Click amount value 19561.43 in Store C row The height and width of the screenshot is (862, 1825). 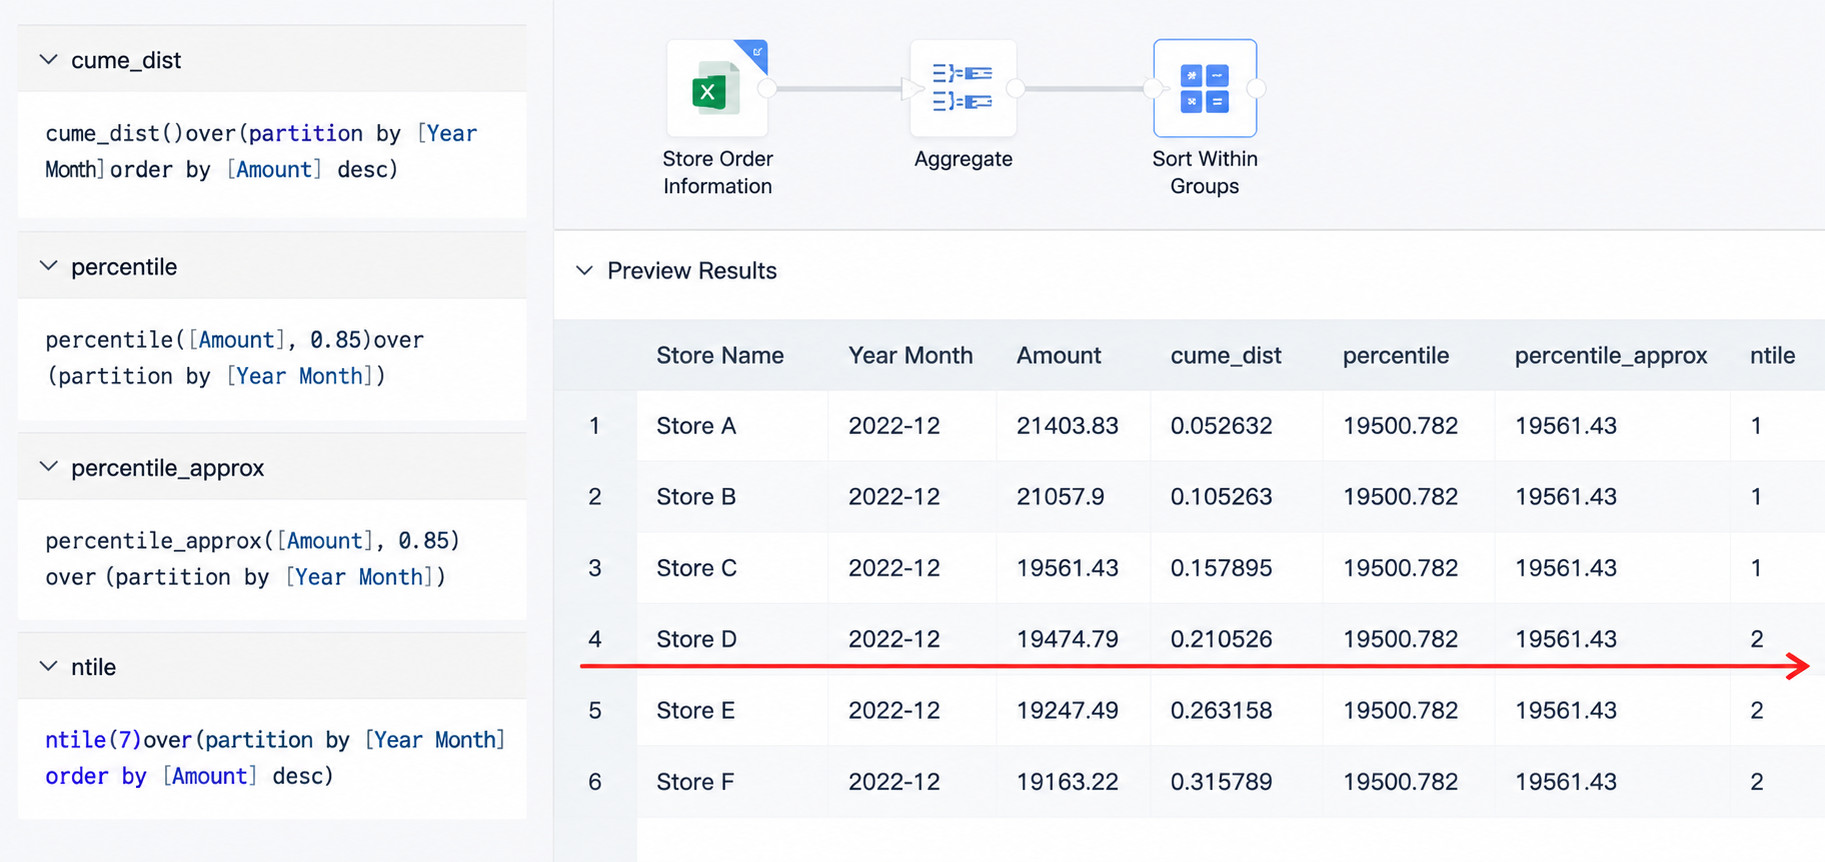click(1067, 568)
